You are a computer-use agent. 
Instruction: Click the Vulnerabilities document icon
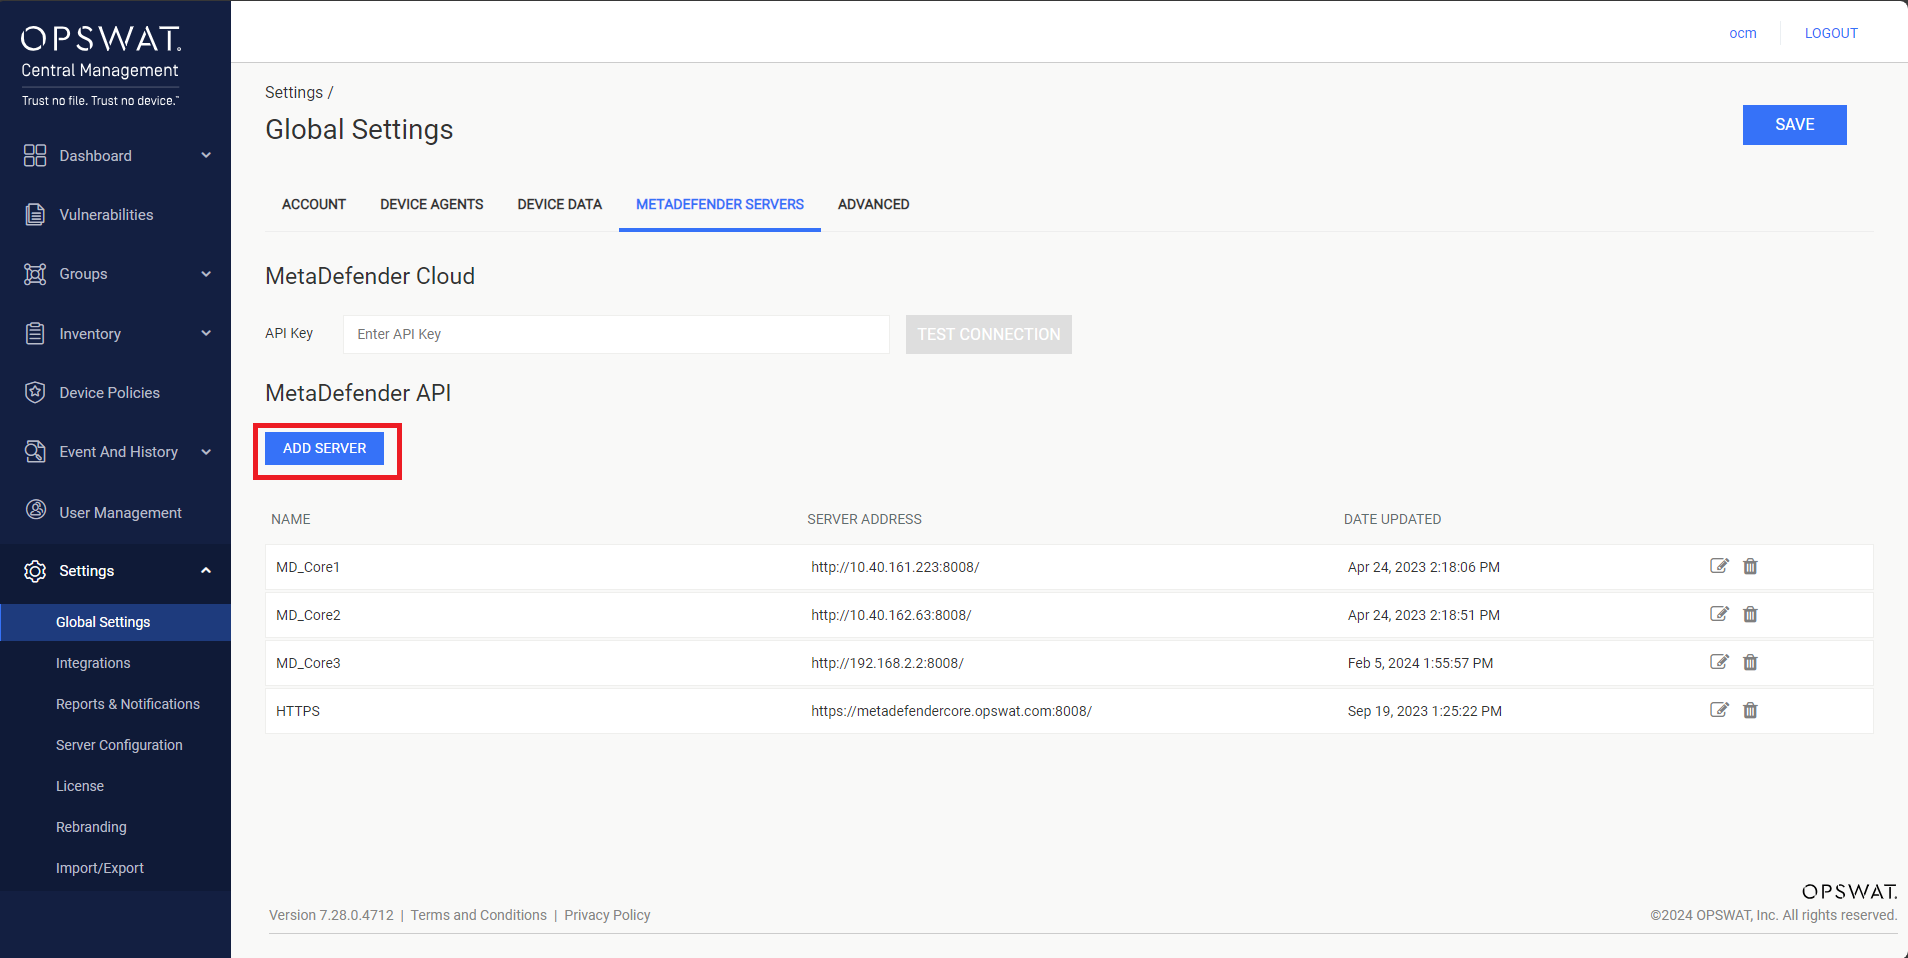35,214
